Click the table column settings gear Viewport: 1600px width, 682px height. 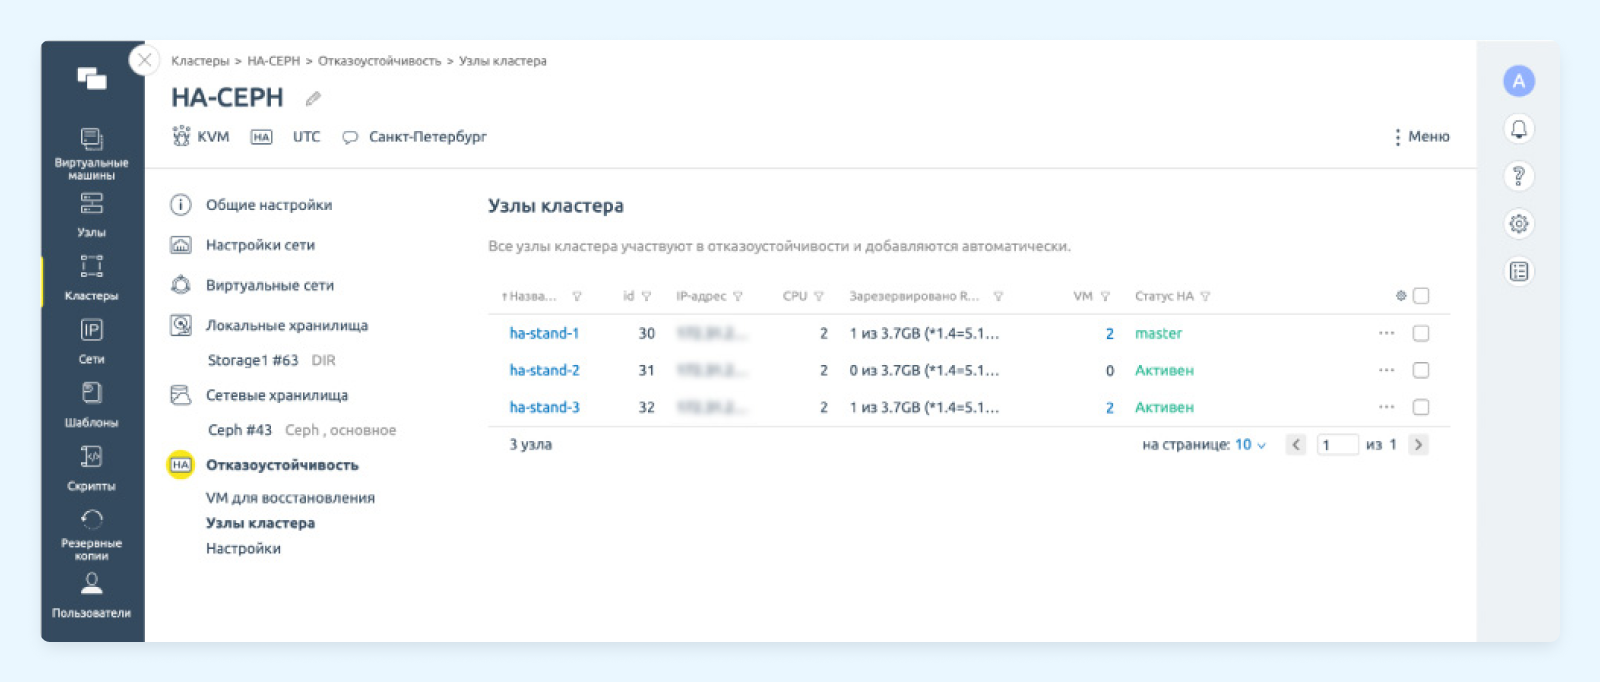pos(1401,296)
